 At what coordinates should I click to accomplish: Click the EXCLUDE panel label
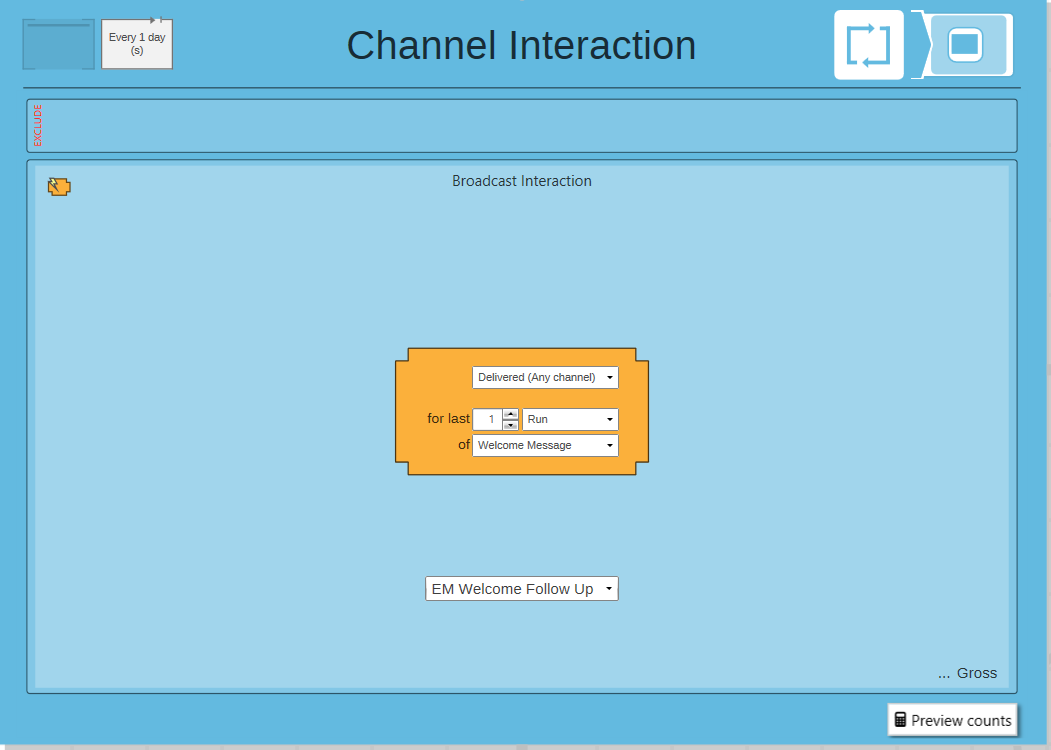coord(38,125)
